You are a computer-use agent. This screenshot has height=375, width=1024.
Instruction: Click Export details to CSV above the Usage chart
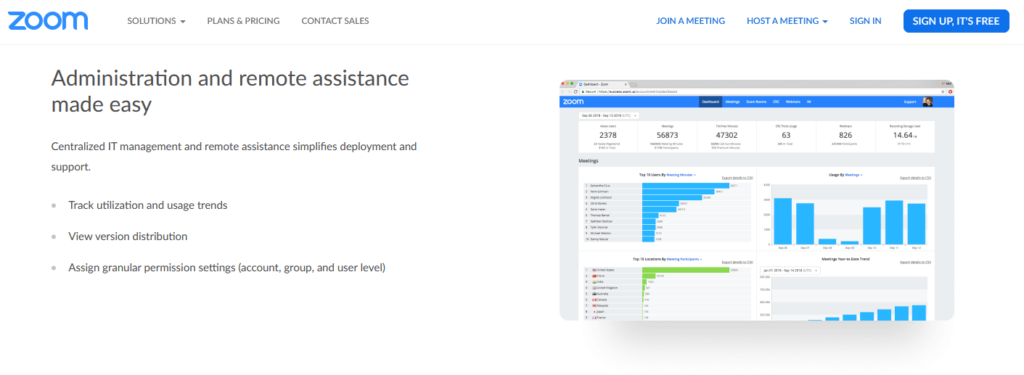(916, 178)
